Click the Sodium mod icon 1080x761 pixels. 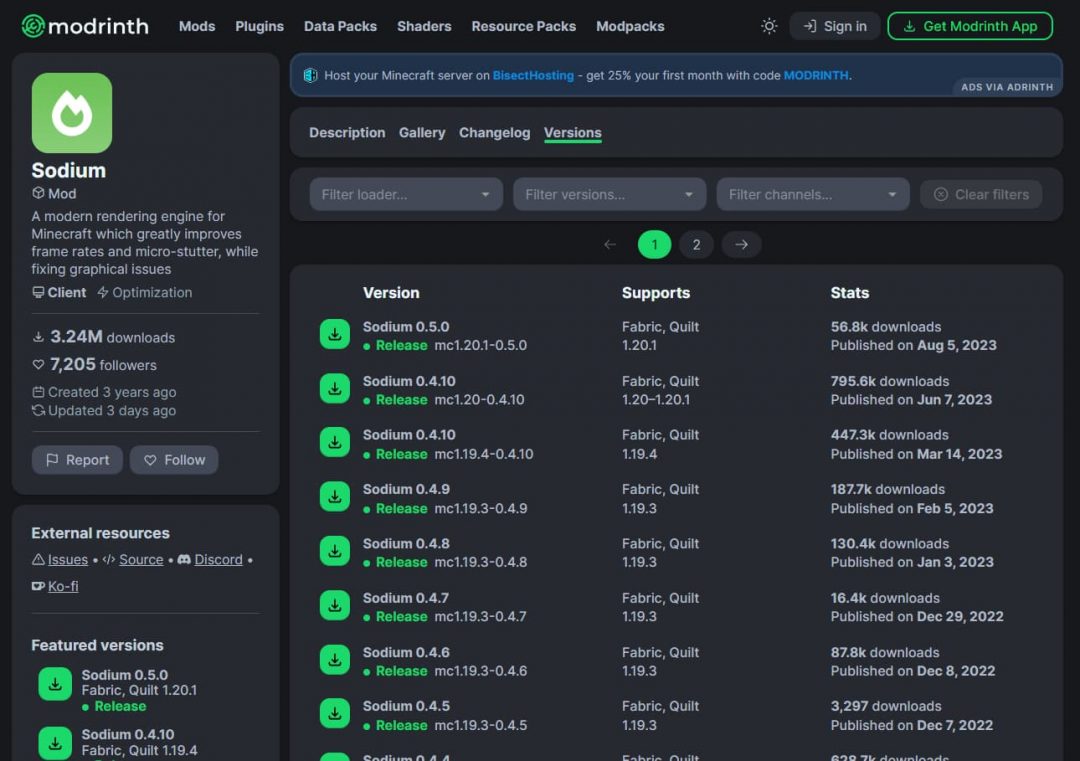click(x=70, y=113)
